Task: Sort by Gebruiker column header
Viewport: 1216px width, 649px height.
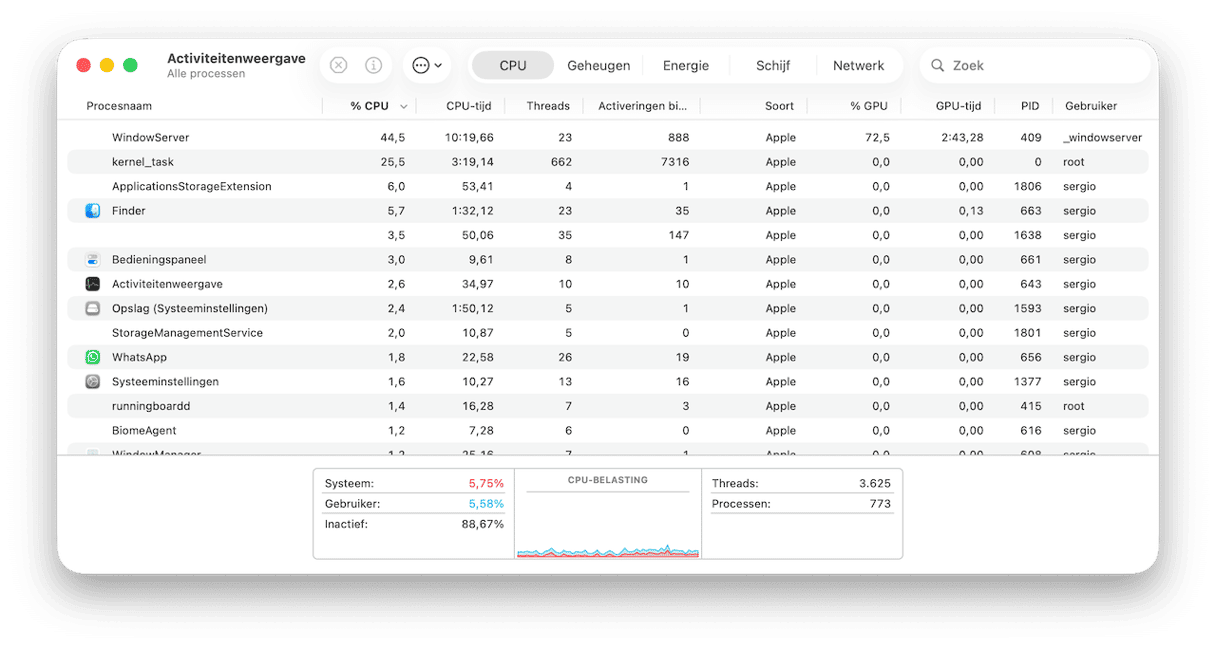Action: (1091, 106)
